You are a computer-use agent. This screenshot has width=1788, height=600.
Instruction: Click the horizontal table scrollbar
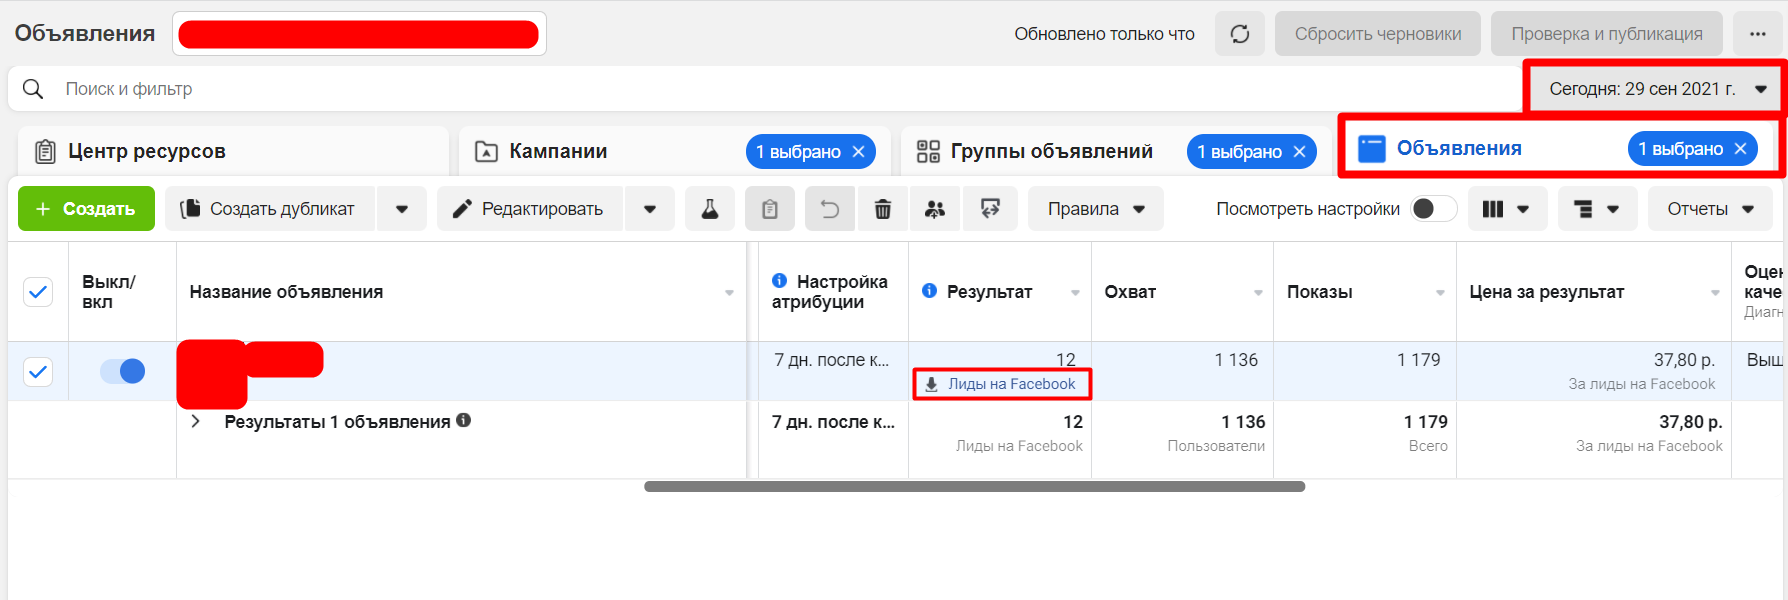point(974,487)
